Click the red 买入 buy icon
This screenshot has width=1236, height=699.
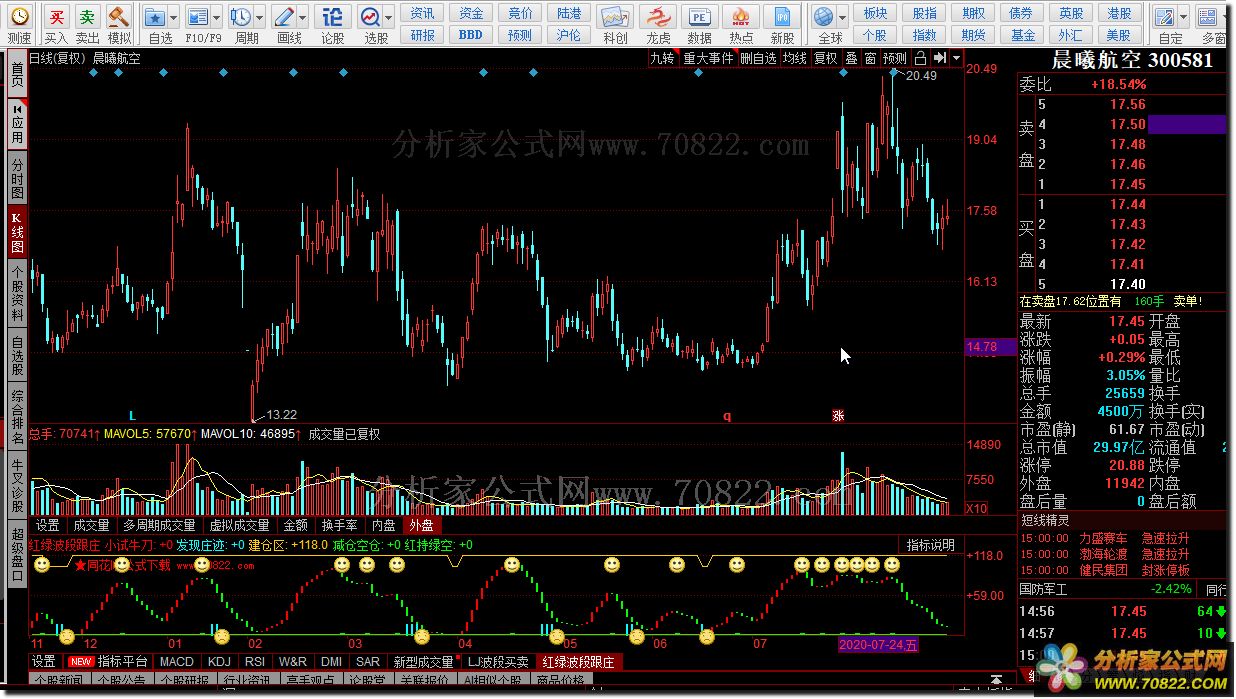point(57,17)
